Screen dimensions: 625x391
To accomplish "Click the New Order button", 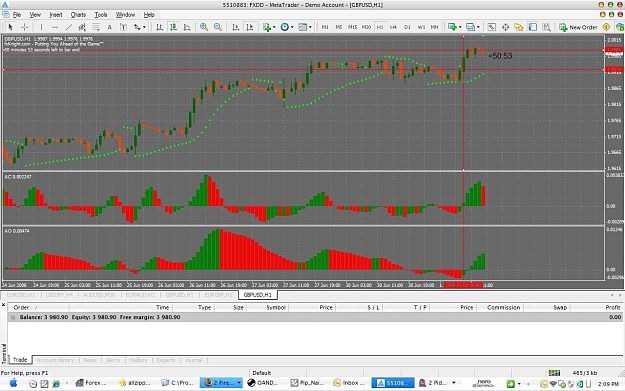I will click(x=578, y=27).
